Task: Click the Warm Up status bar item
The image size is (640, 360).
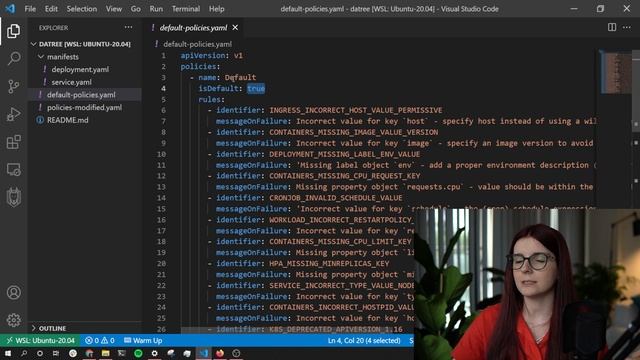Action: click(143, 340)
